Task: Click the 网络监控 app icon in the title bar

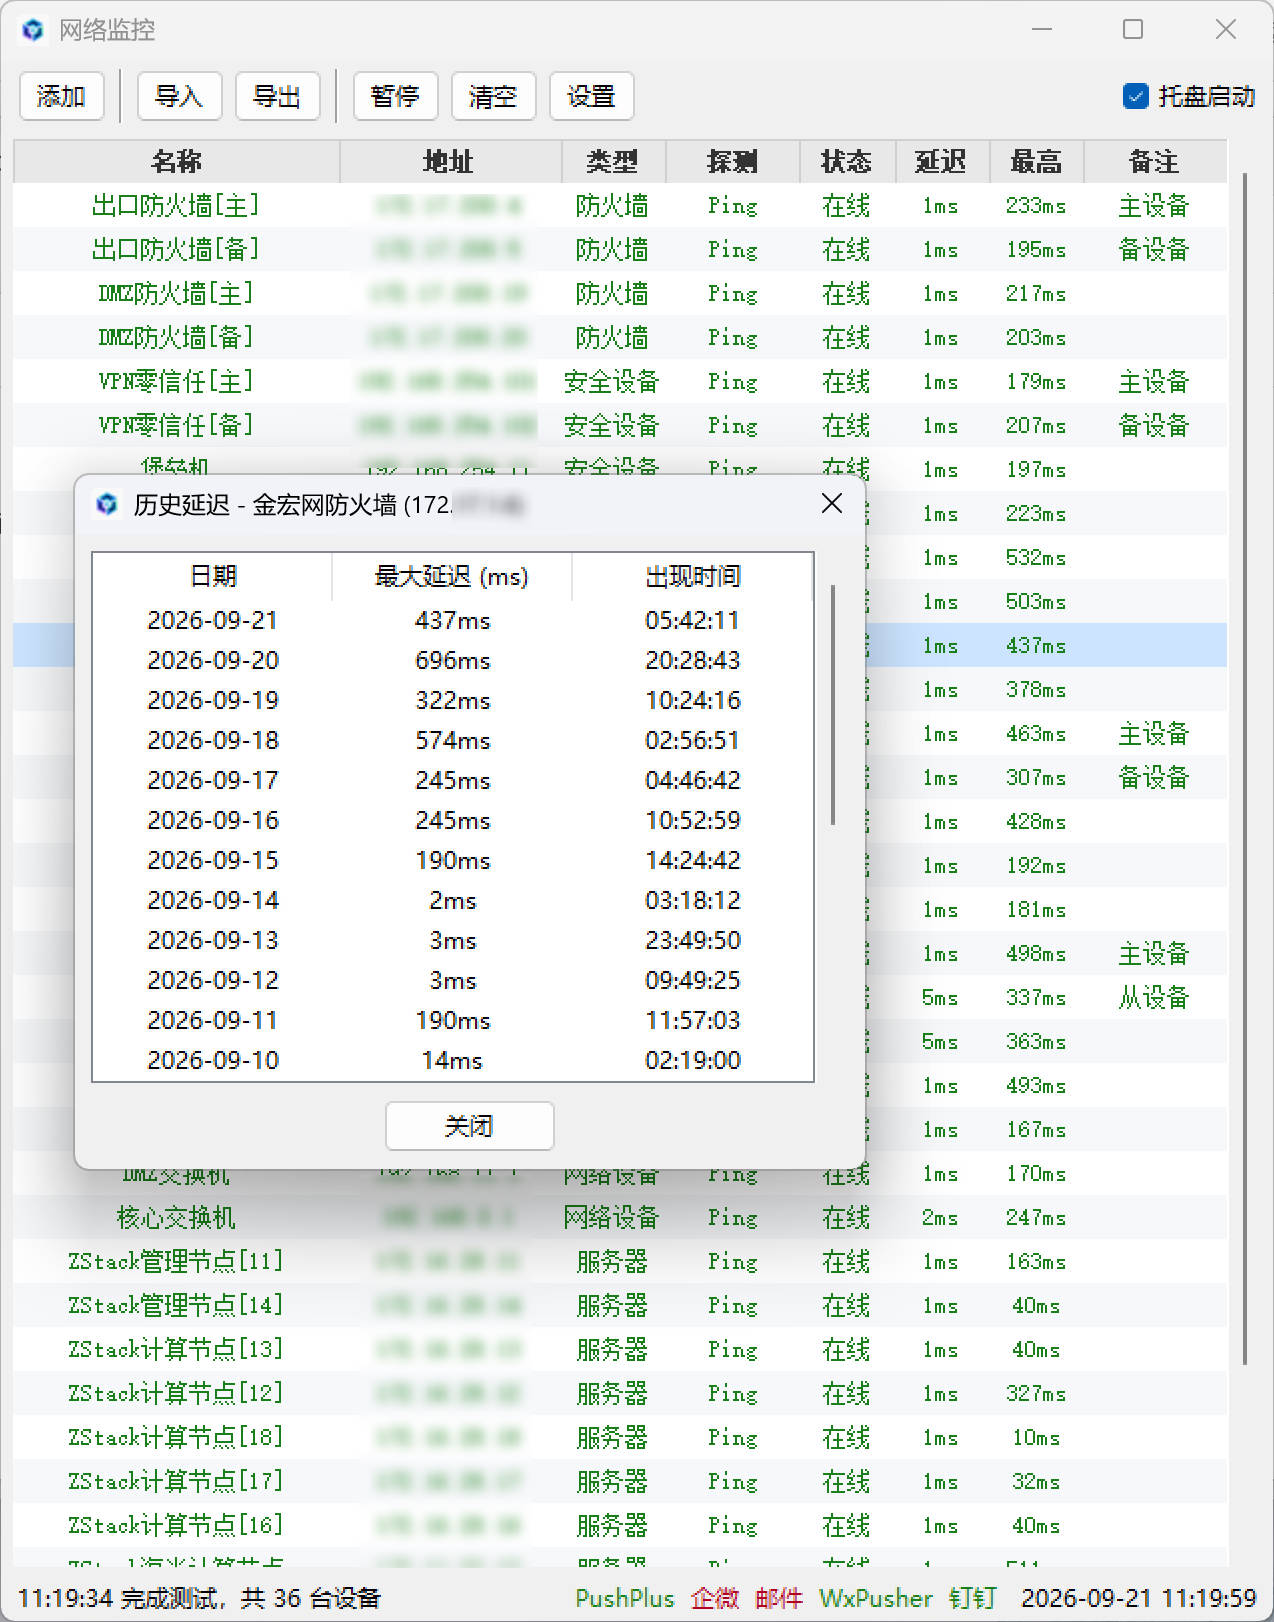Action: point(33,30)
